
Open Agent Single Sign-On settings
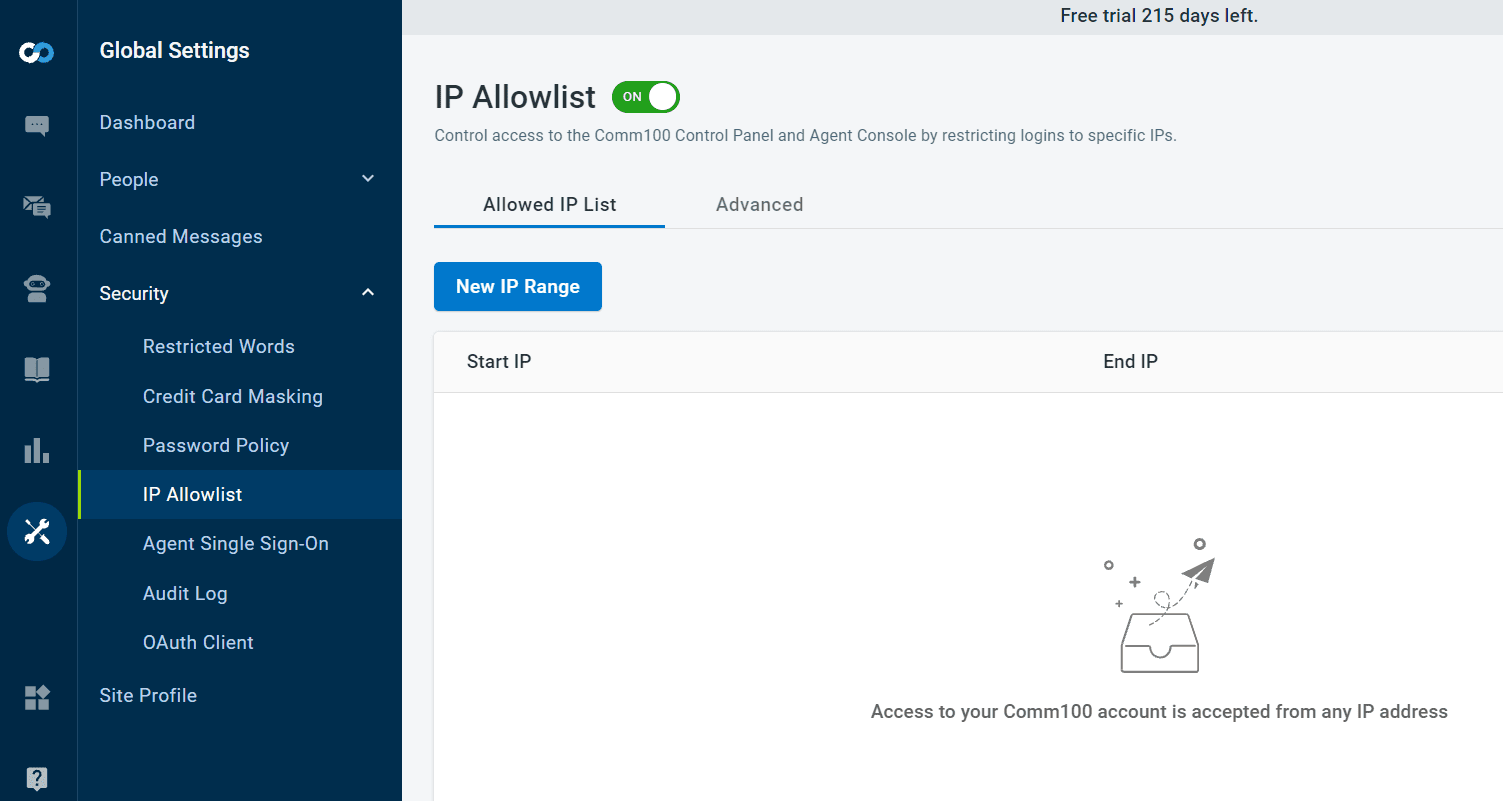[x=236, y=543]
